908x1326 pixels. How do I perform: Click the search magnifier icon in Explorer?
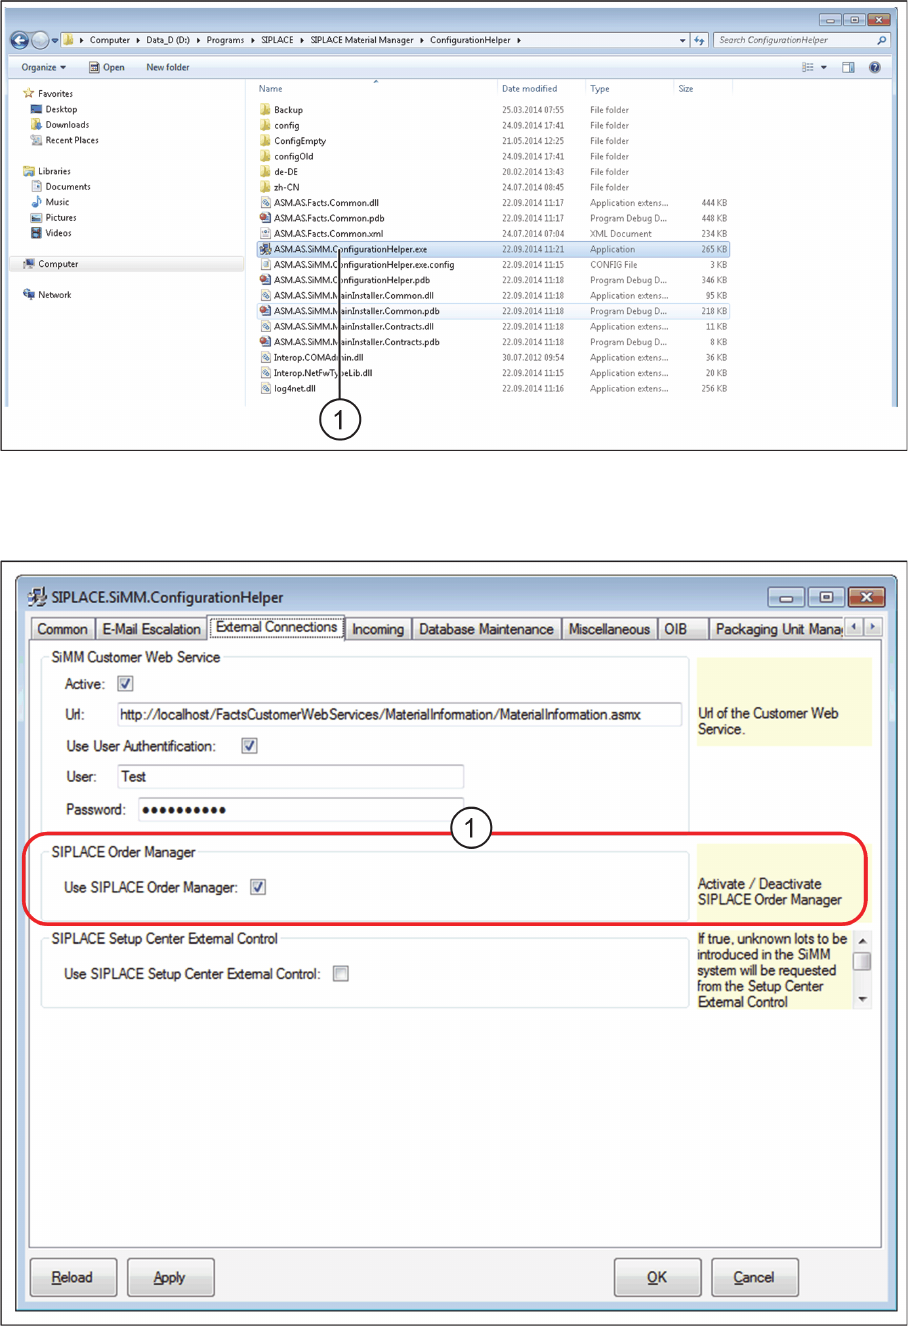881,40
